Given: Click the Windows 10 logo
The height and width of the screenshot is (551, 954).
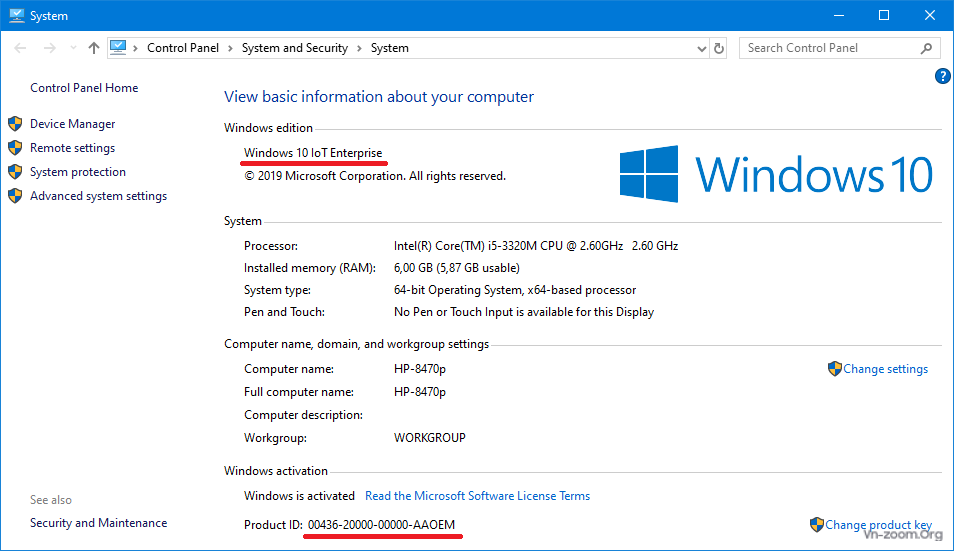Looking at the screenshot, I should [x=776, y=174].
